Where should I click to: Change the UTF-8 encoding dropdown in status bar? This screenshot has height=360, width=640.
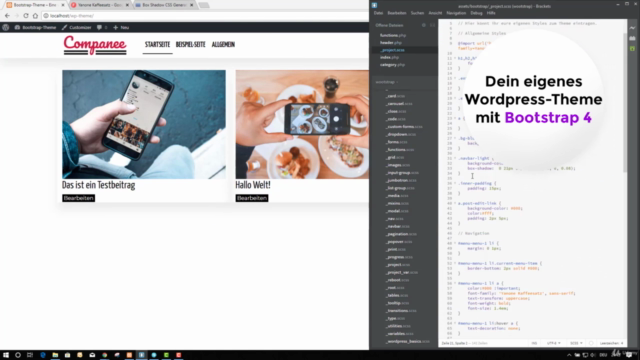553,343
